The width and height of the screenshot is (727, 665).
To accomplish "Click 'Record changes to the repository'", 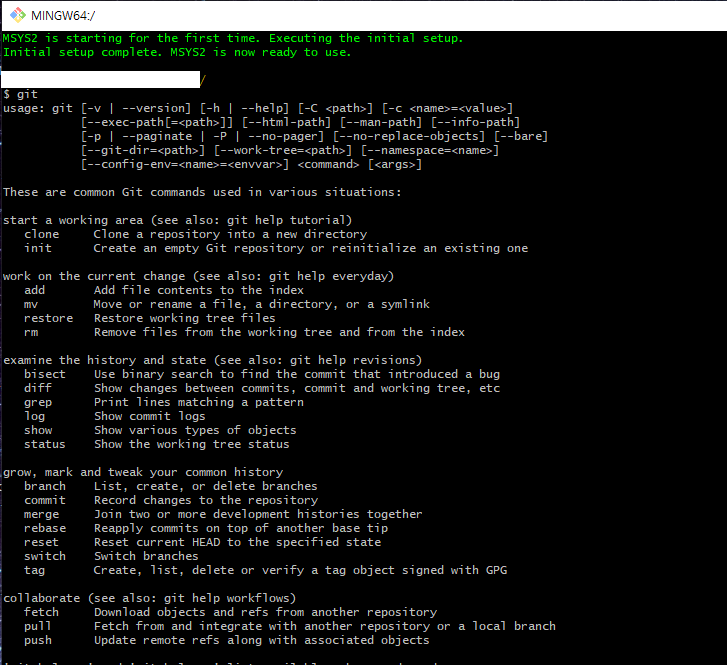I will 206,500.
